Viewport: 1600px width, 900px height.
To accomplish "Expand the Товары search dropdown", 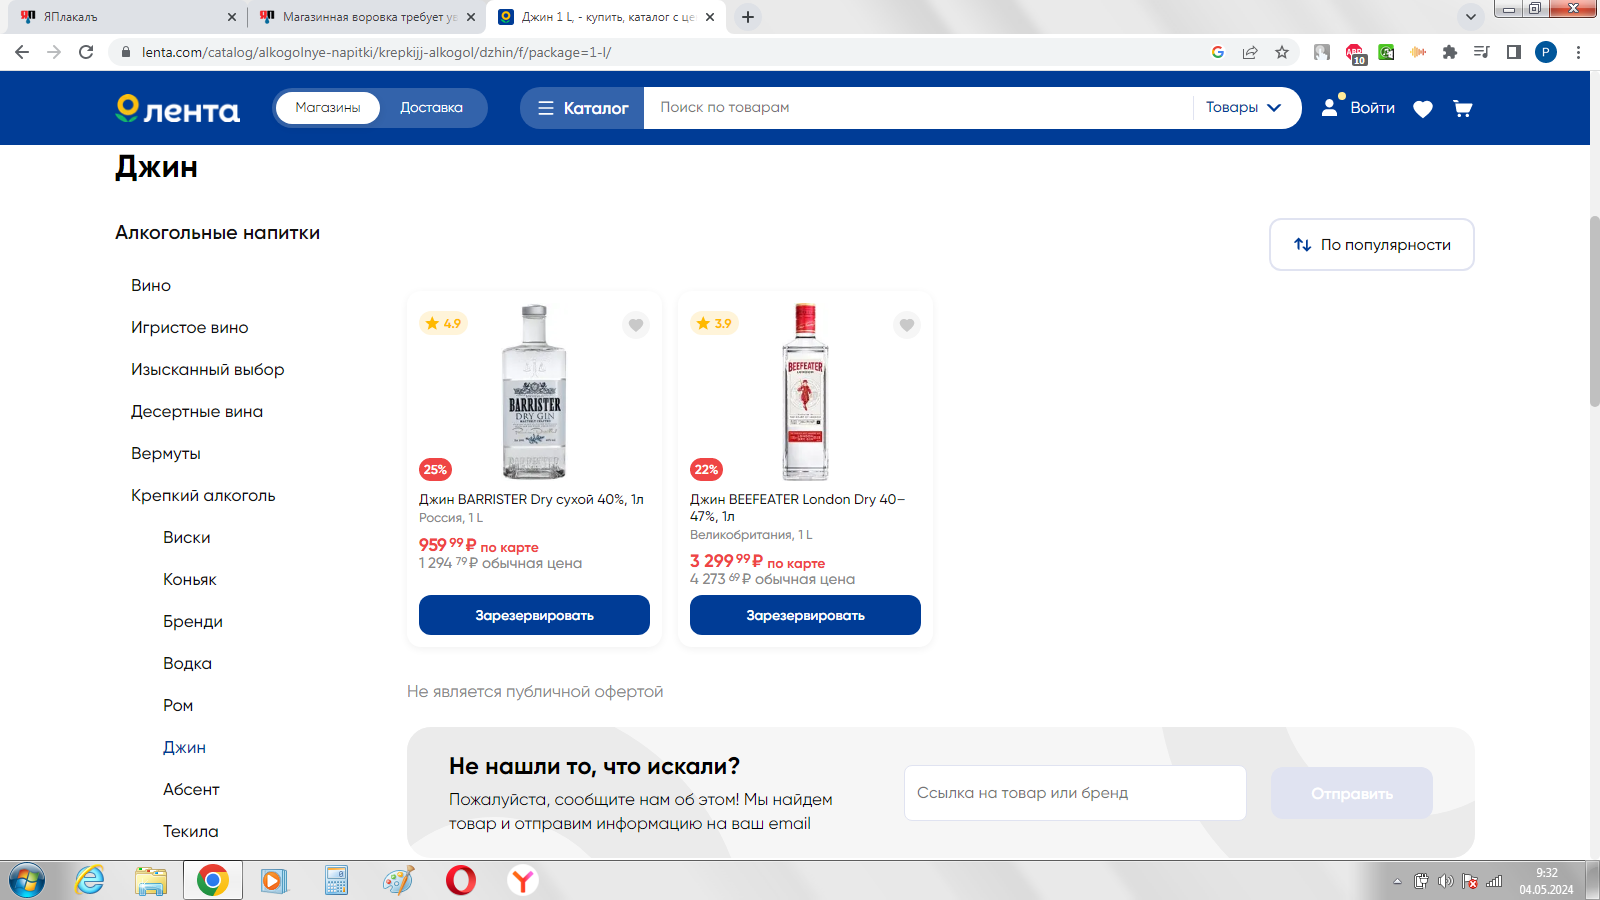I will click(1243, 108).
